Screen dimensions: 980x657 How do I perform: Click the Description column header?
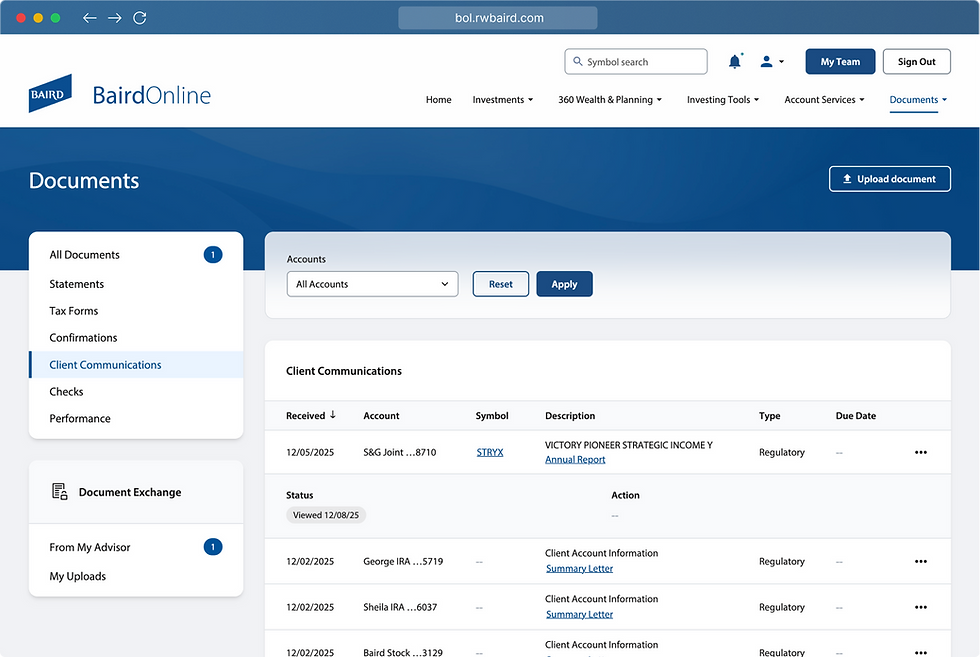click(570, 416)
